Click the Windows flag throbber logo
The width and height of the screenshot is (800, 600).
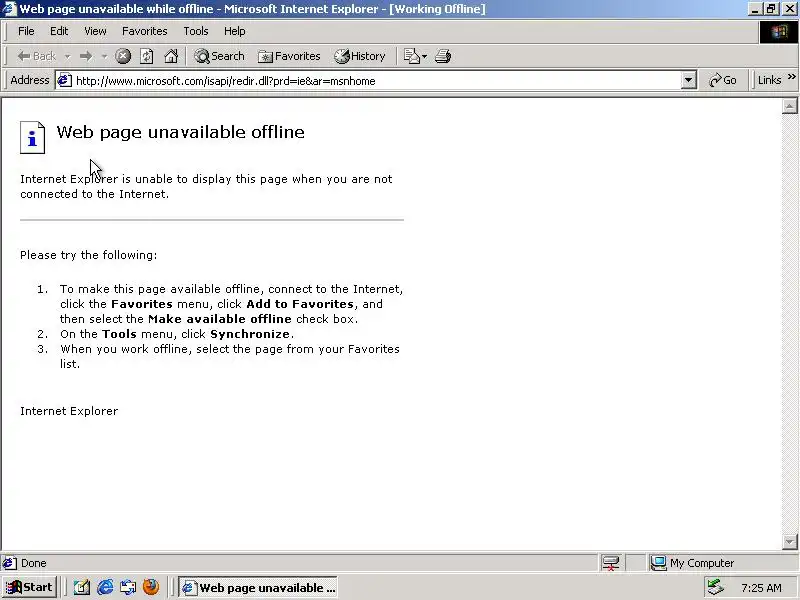pos(779,32)
